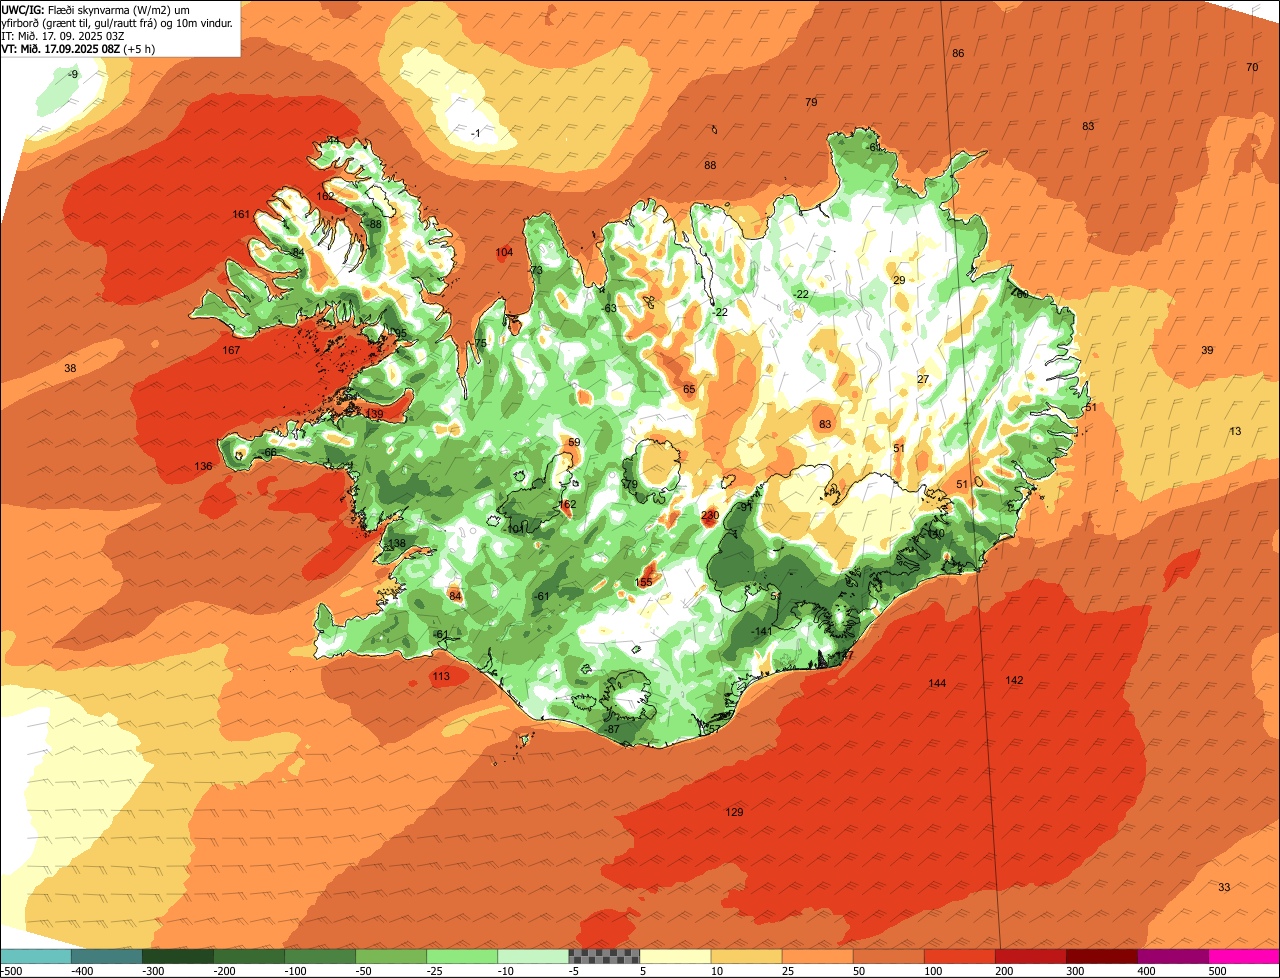1280x978 pixels.
Task: Select the value 70 in the top-right corner
Action: [x=1252, y=67]
